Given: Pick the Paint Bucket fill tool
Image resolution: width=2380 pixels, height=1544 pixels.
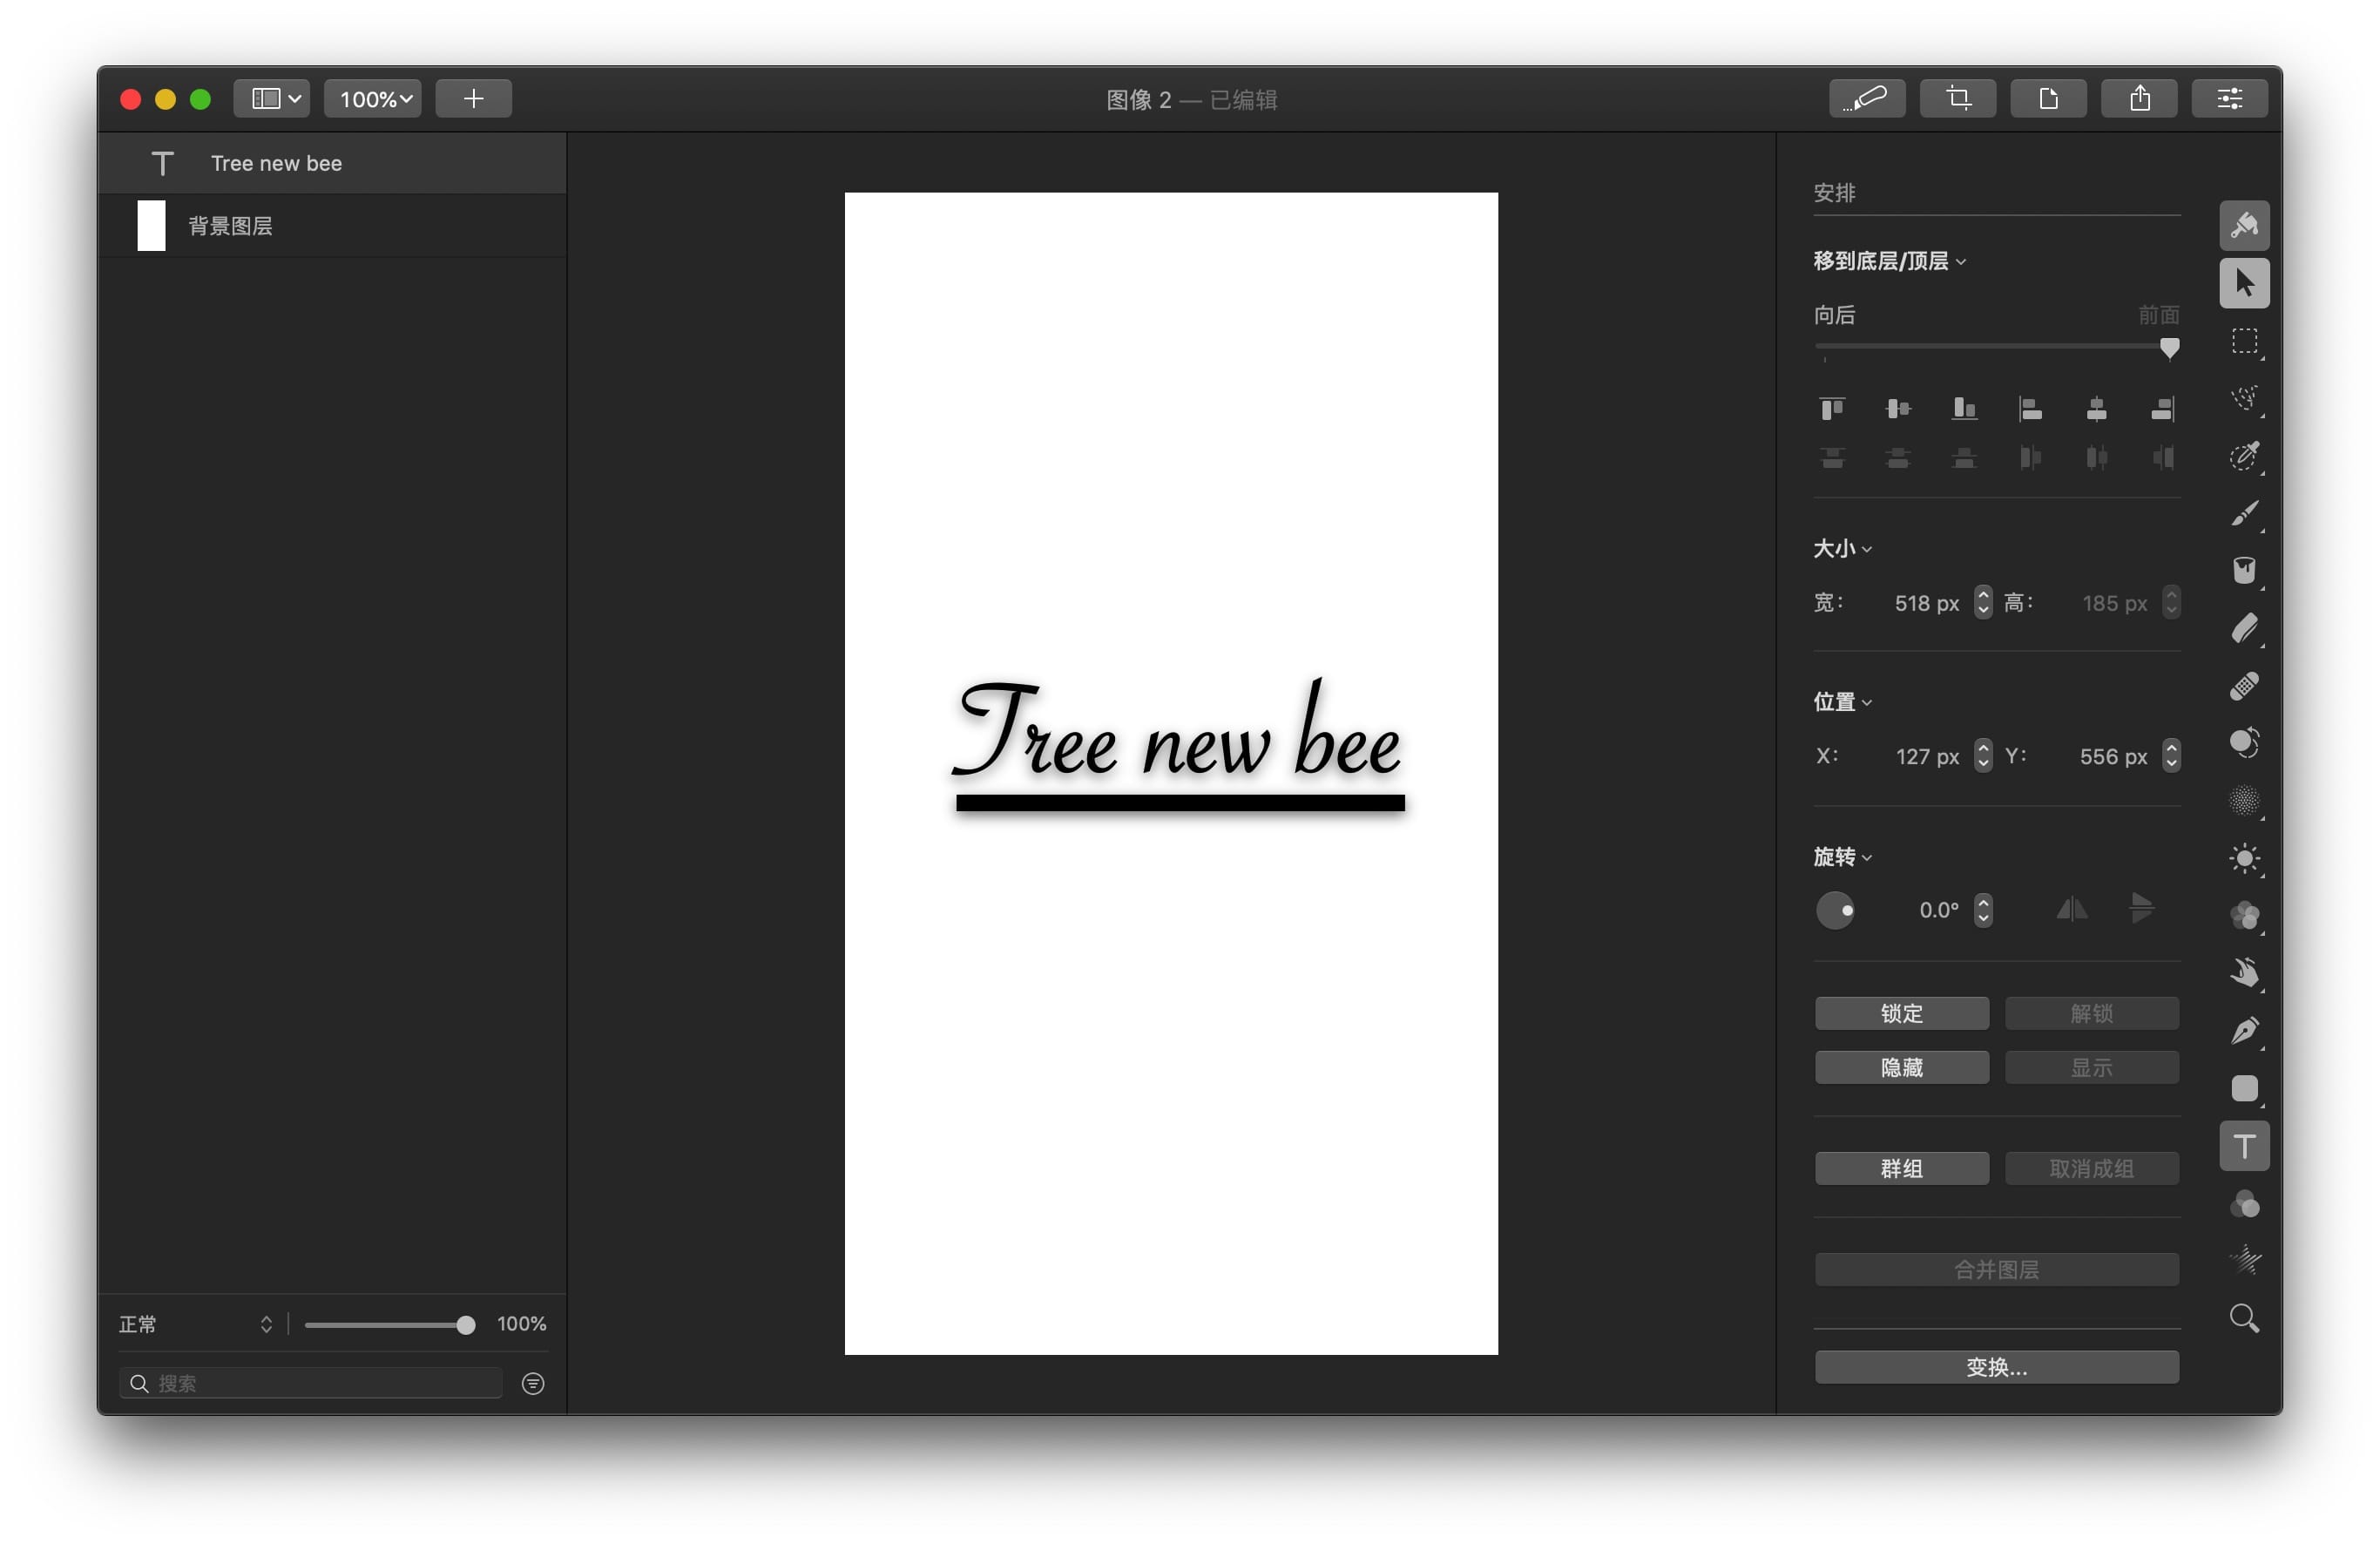Looking at the screenshot, I should pos(2243,570).
